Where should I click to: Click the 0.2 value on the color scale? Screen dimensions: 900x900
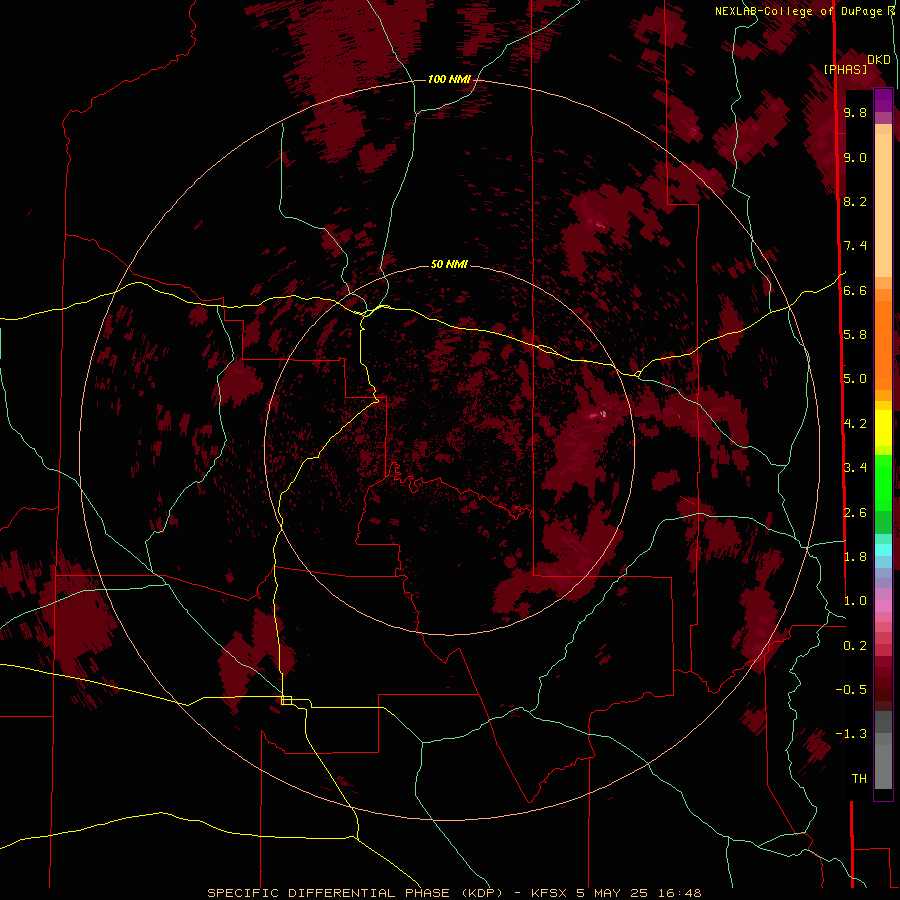(855, 646)
